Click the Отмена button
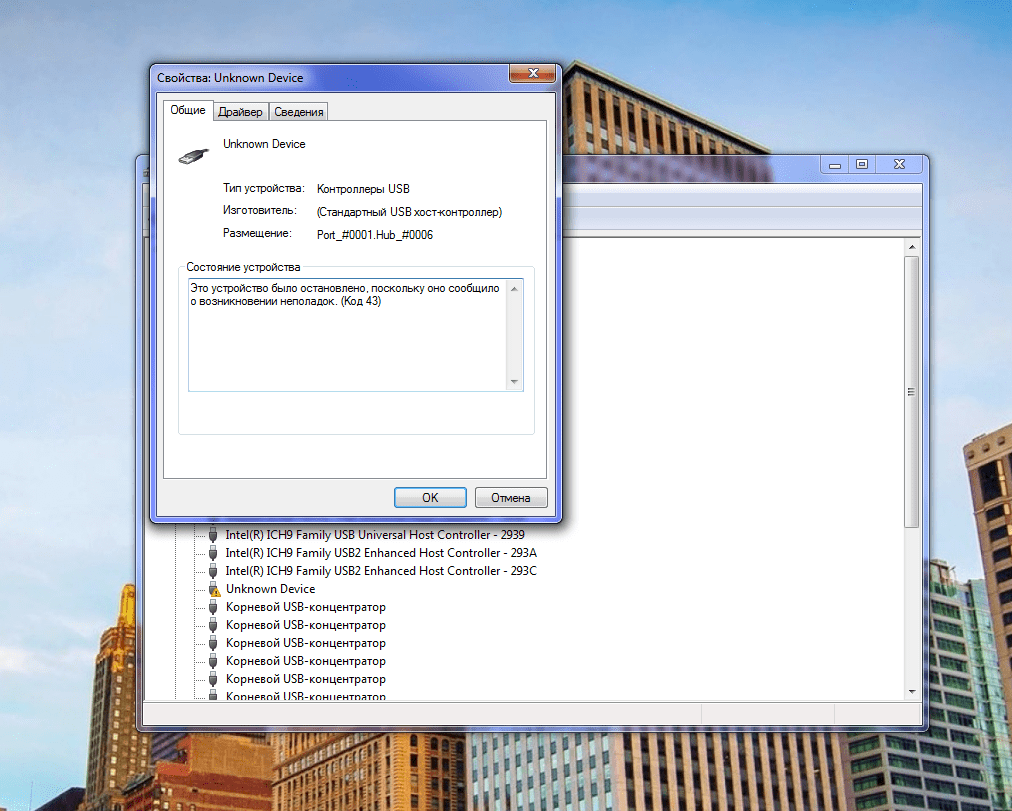The width and height of the screenshot is (1012, 811). 511,498
